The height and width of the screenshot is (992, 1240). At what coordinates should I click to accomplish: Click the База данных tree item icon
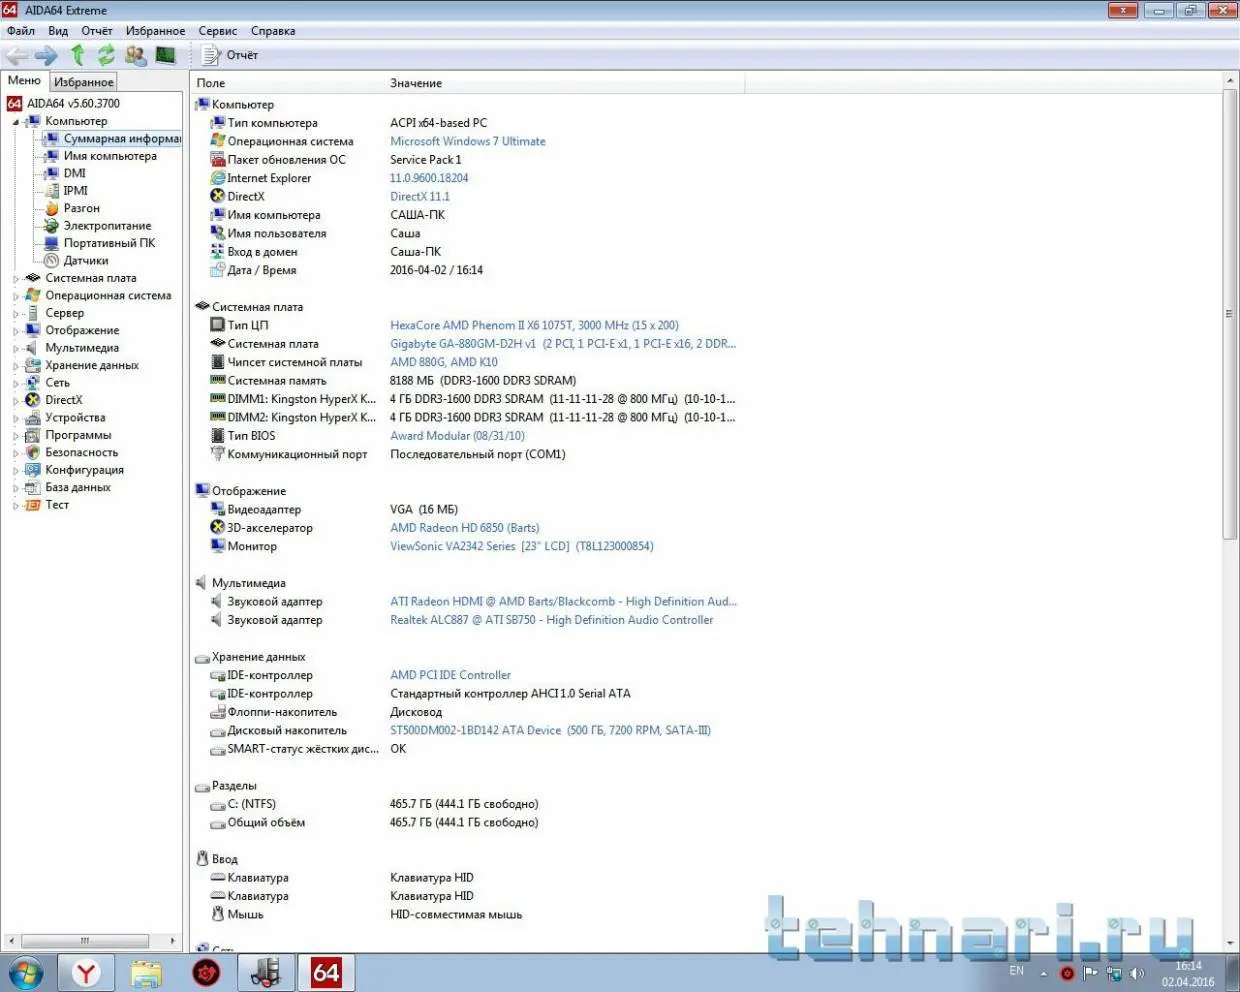coord(33,488)
